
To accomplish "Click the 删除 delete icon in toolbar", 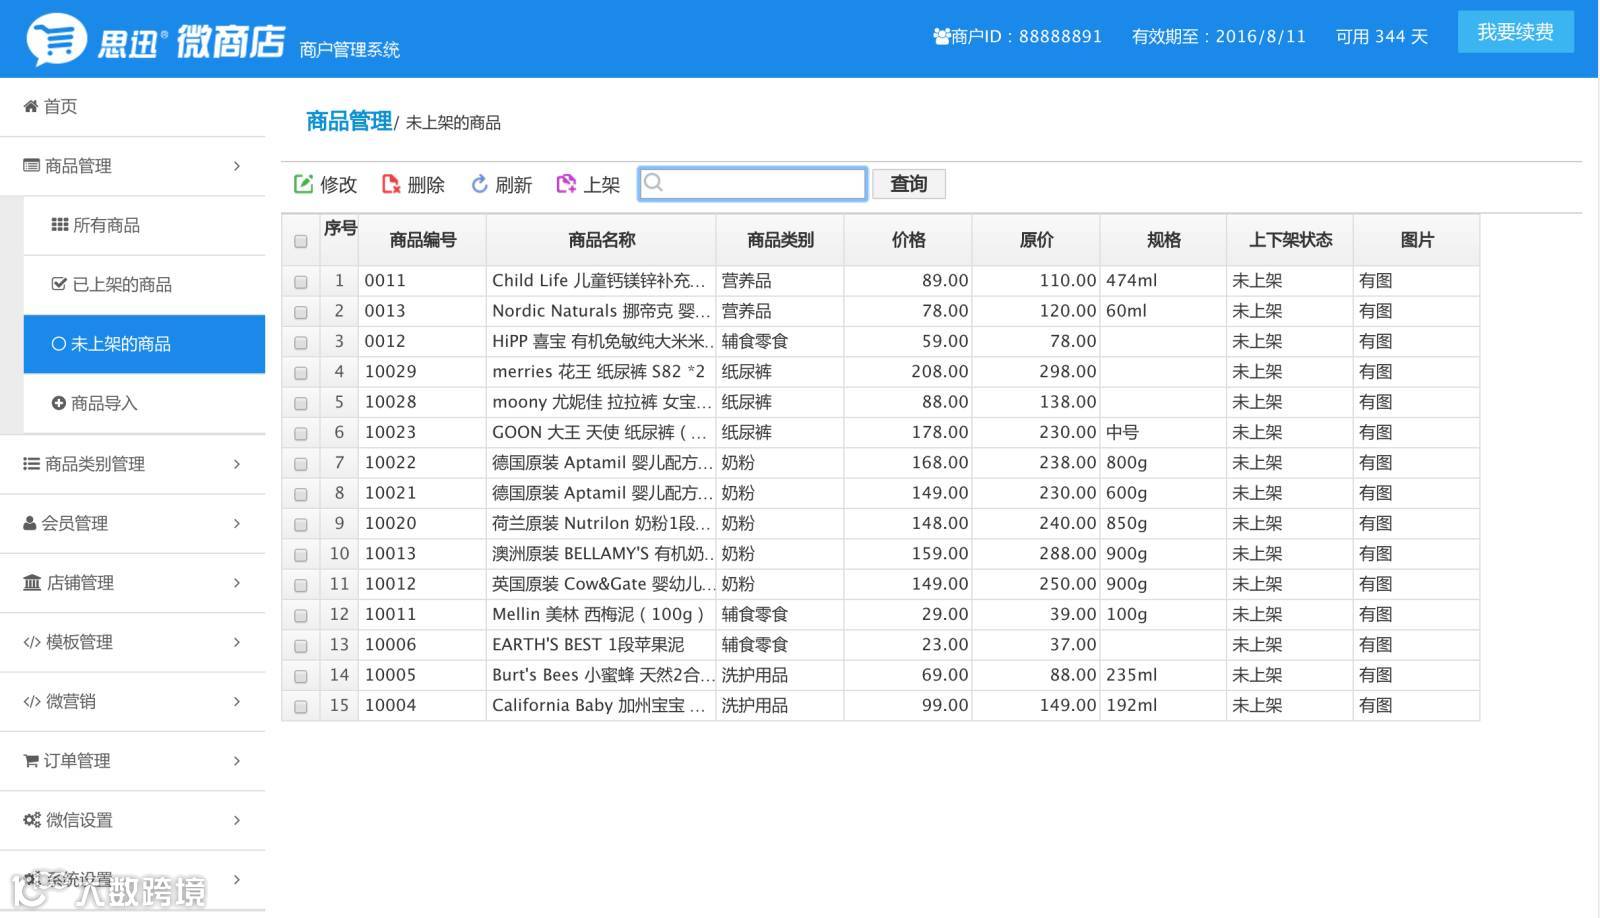I will point(391,184).
